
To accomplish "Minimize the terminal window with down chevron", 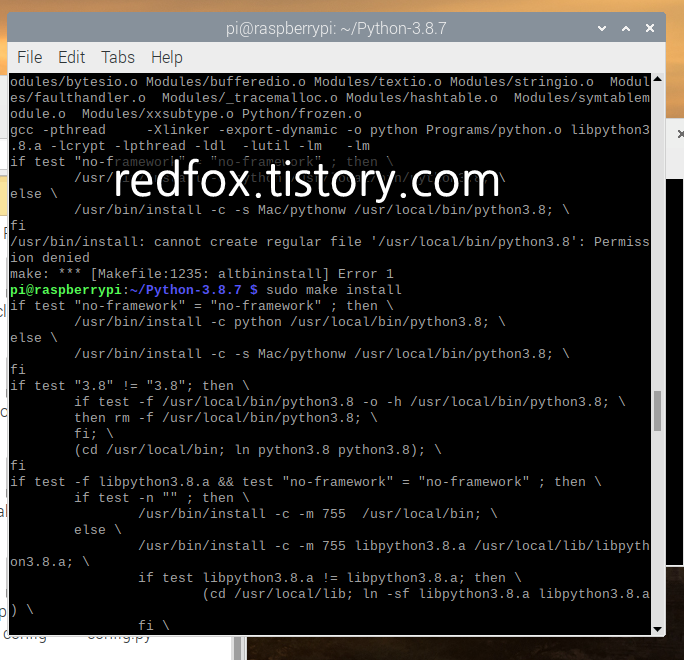I will click(602, 28).
